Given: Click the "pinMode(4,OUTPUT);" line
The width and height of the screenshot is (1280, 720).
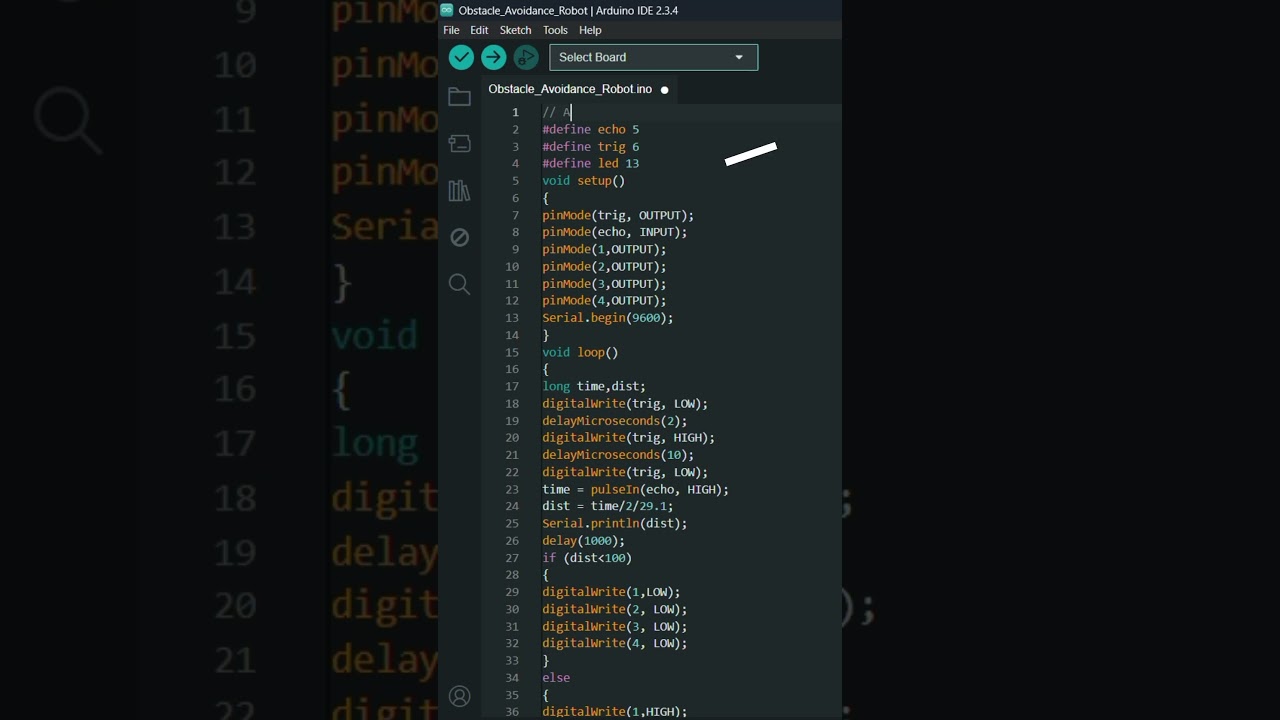Looking at the screenshot, I should (x=604, y=300).
